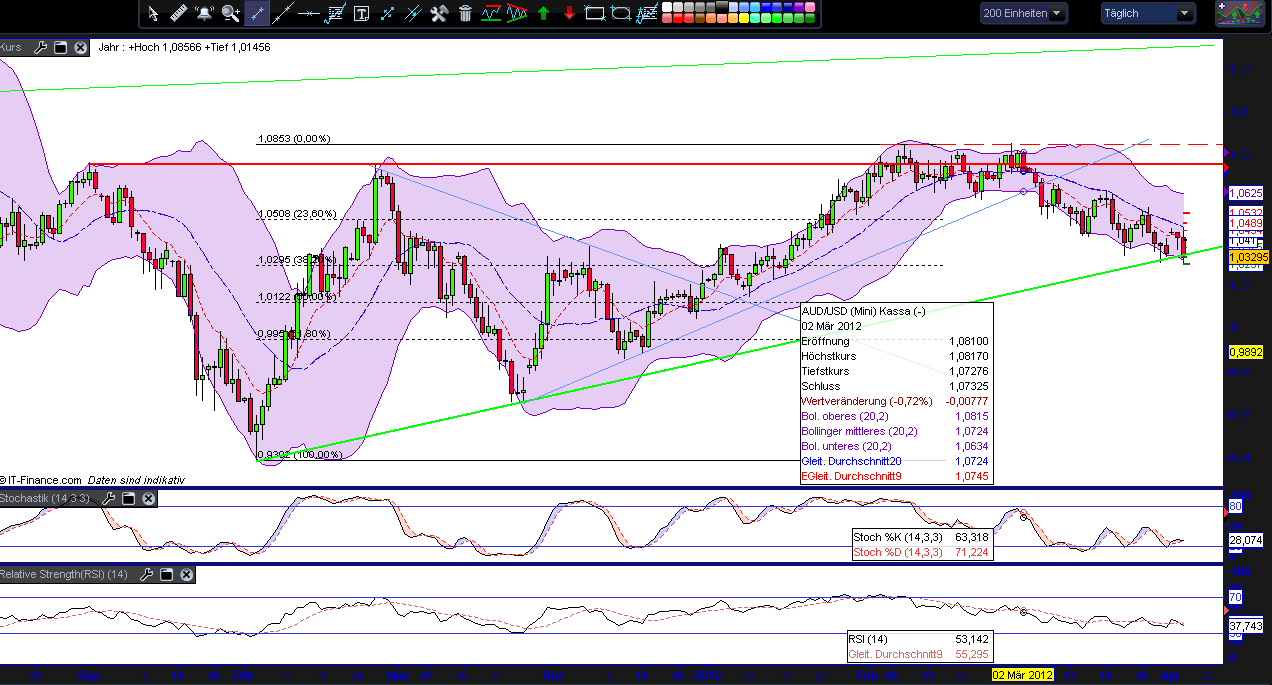Select the extended trend line tool
The image size is (1272, 685).
coord(283,13)
